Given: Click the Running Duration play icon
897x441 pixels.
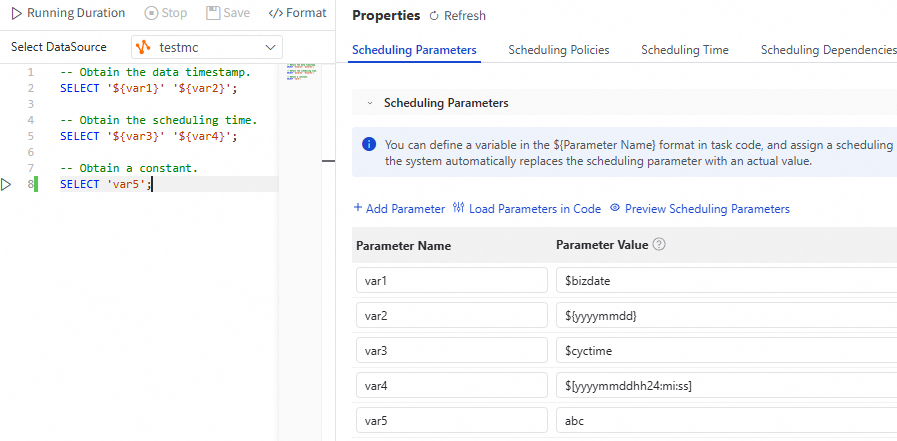Looking at the screenshot, I should (17, 13).
